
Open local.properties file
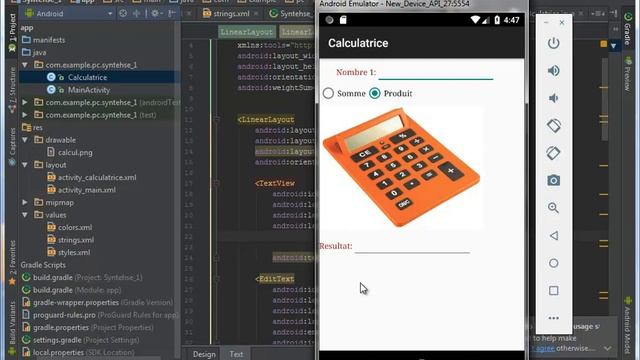84,352
